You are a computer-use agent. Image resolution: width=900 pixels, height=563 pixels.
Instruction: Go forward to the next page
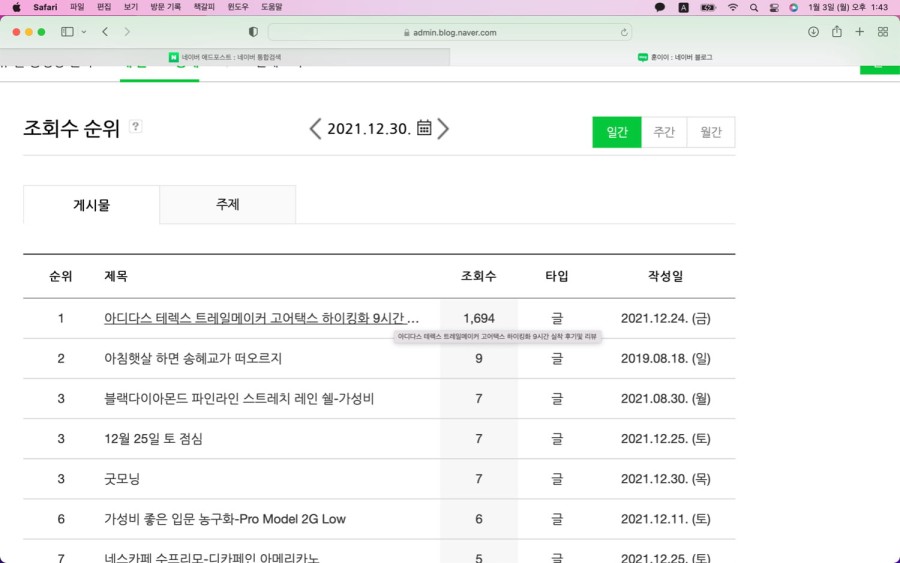click(x=127, y=32)
